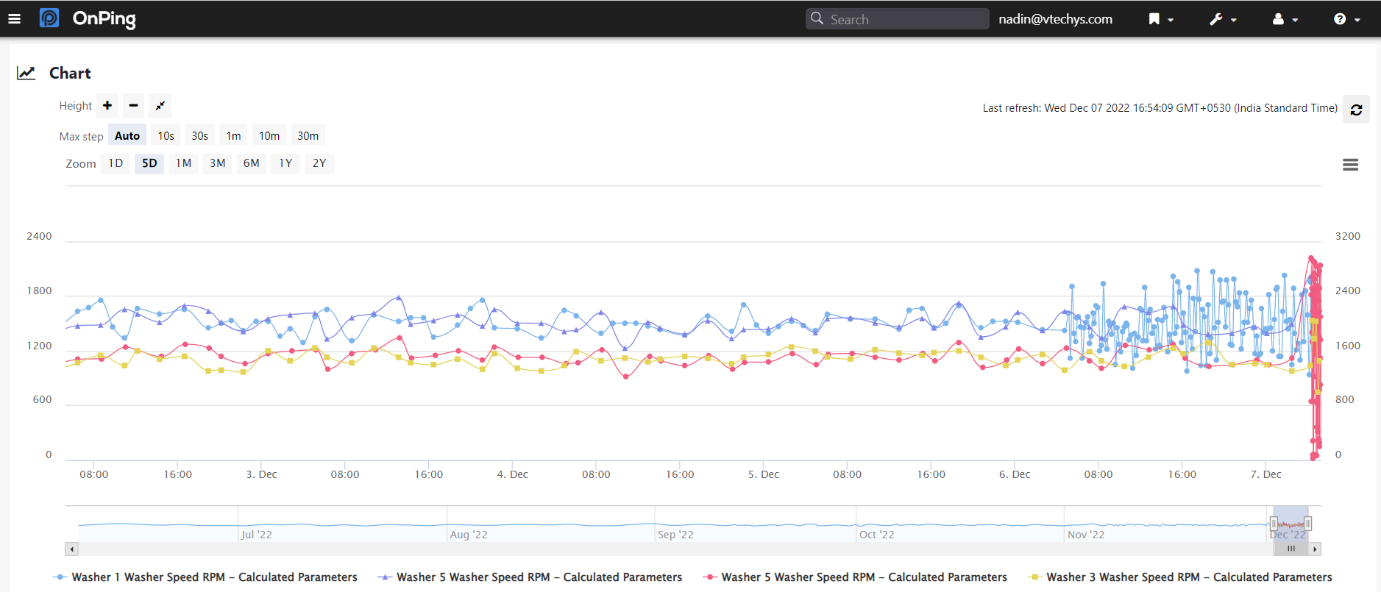Click the OnPing logo icon
Image resolution: width=1381 pixels, height=592 pixels.
[49, 18]
